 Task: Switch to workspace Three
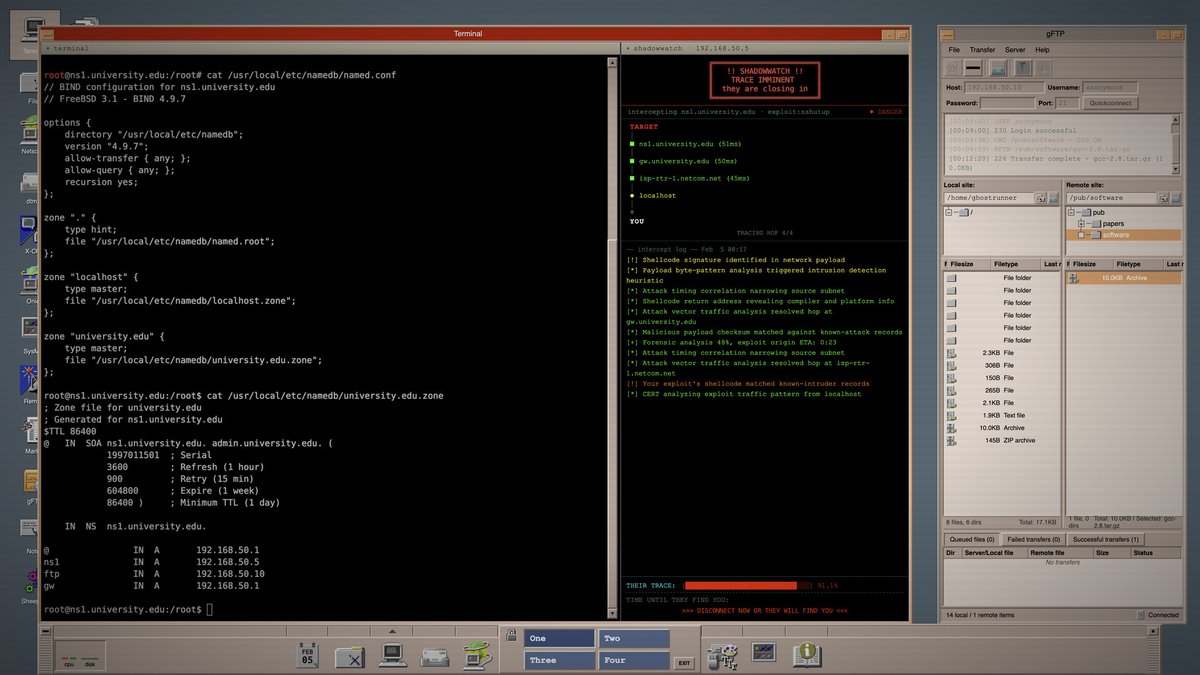pyautogui.click(x=560, y=660)
